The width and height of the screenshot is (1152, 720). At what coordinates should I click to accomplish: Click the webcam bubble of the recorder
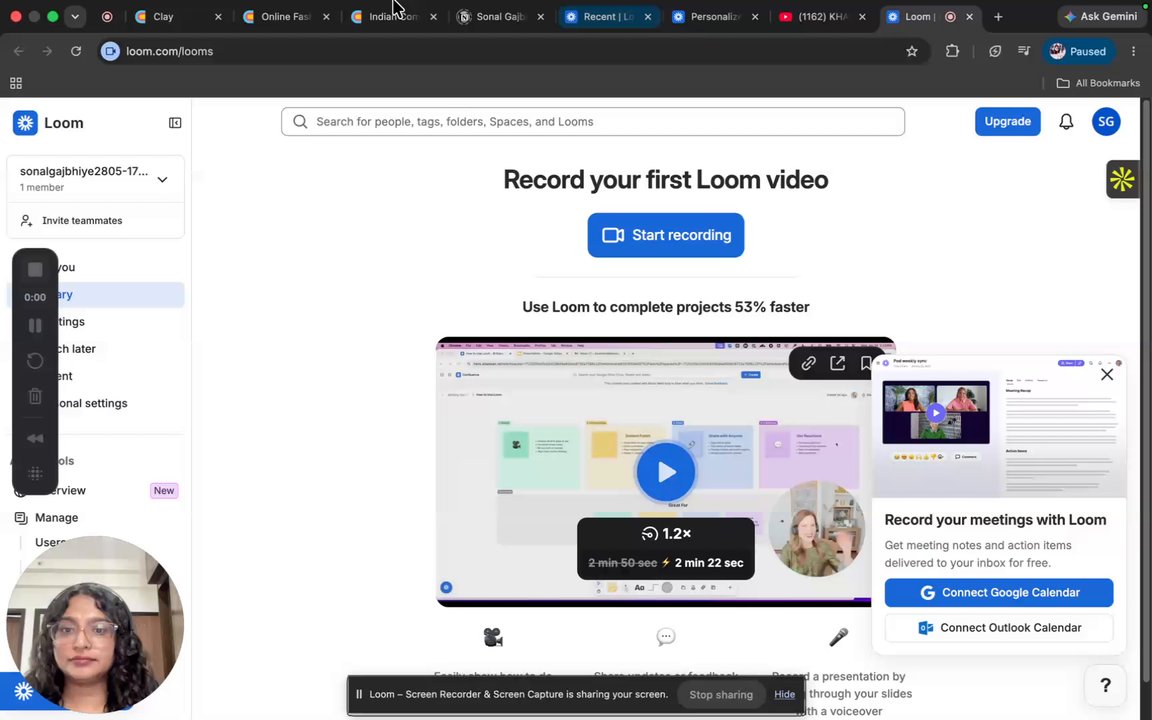(x=95, y=624)
